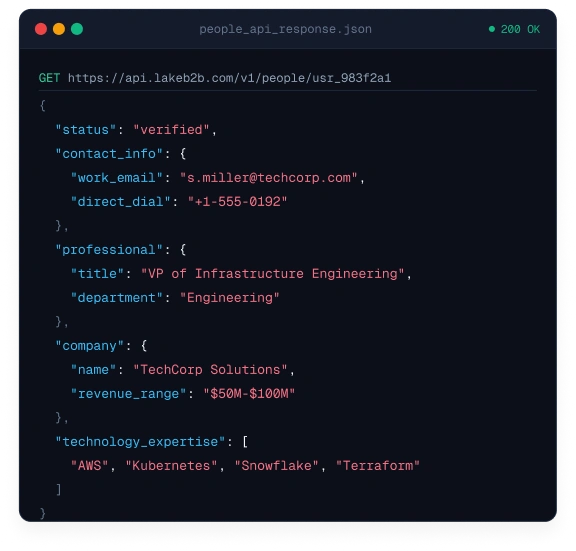Click the green 200 OK status indicator
Viewport: 576px width, 551px height.
(x=514, y=29)
